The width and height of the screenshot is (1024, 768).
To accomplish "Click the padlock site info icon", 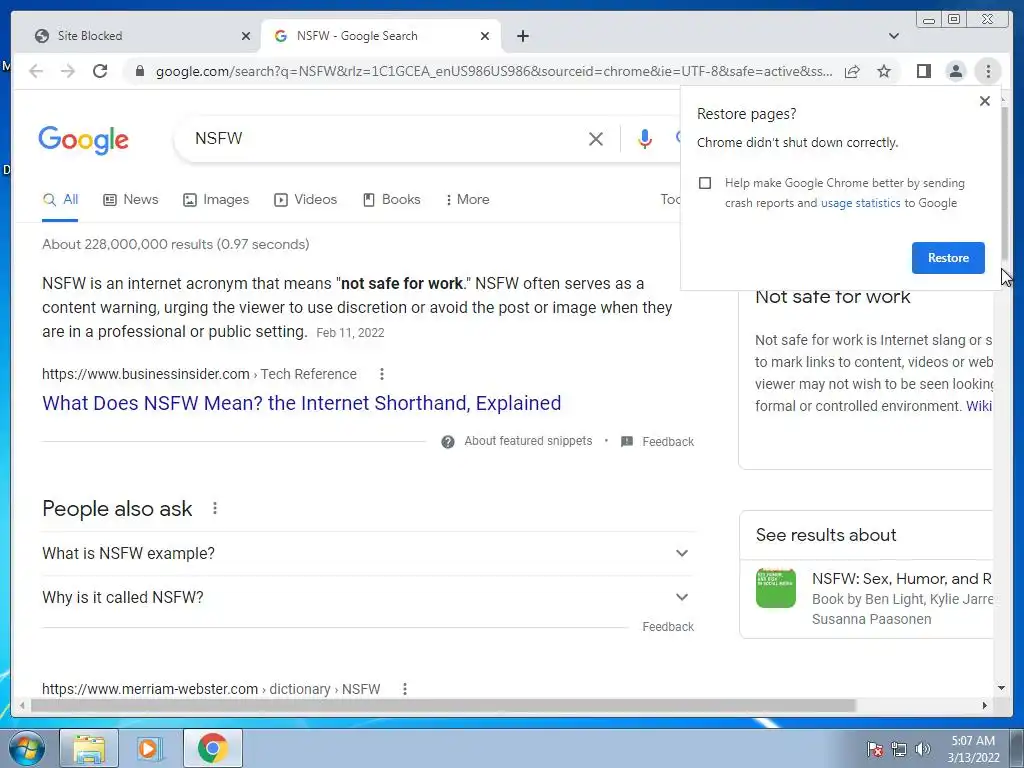I will coord(139,71).
